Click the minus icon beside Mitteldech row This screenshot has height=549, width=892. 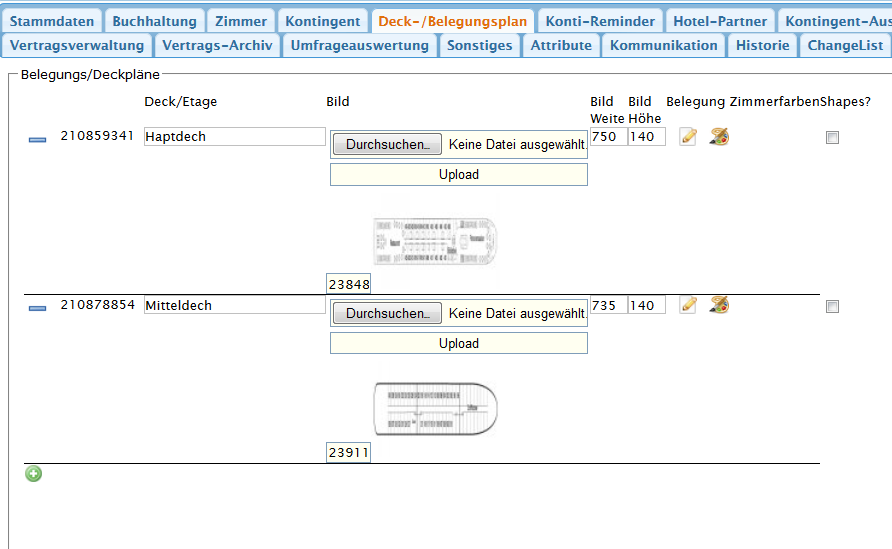[x=37, y=309]
